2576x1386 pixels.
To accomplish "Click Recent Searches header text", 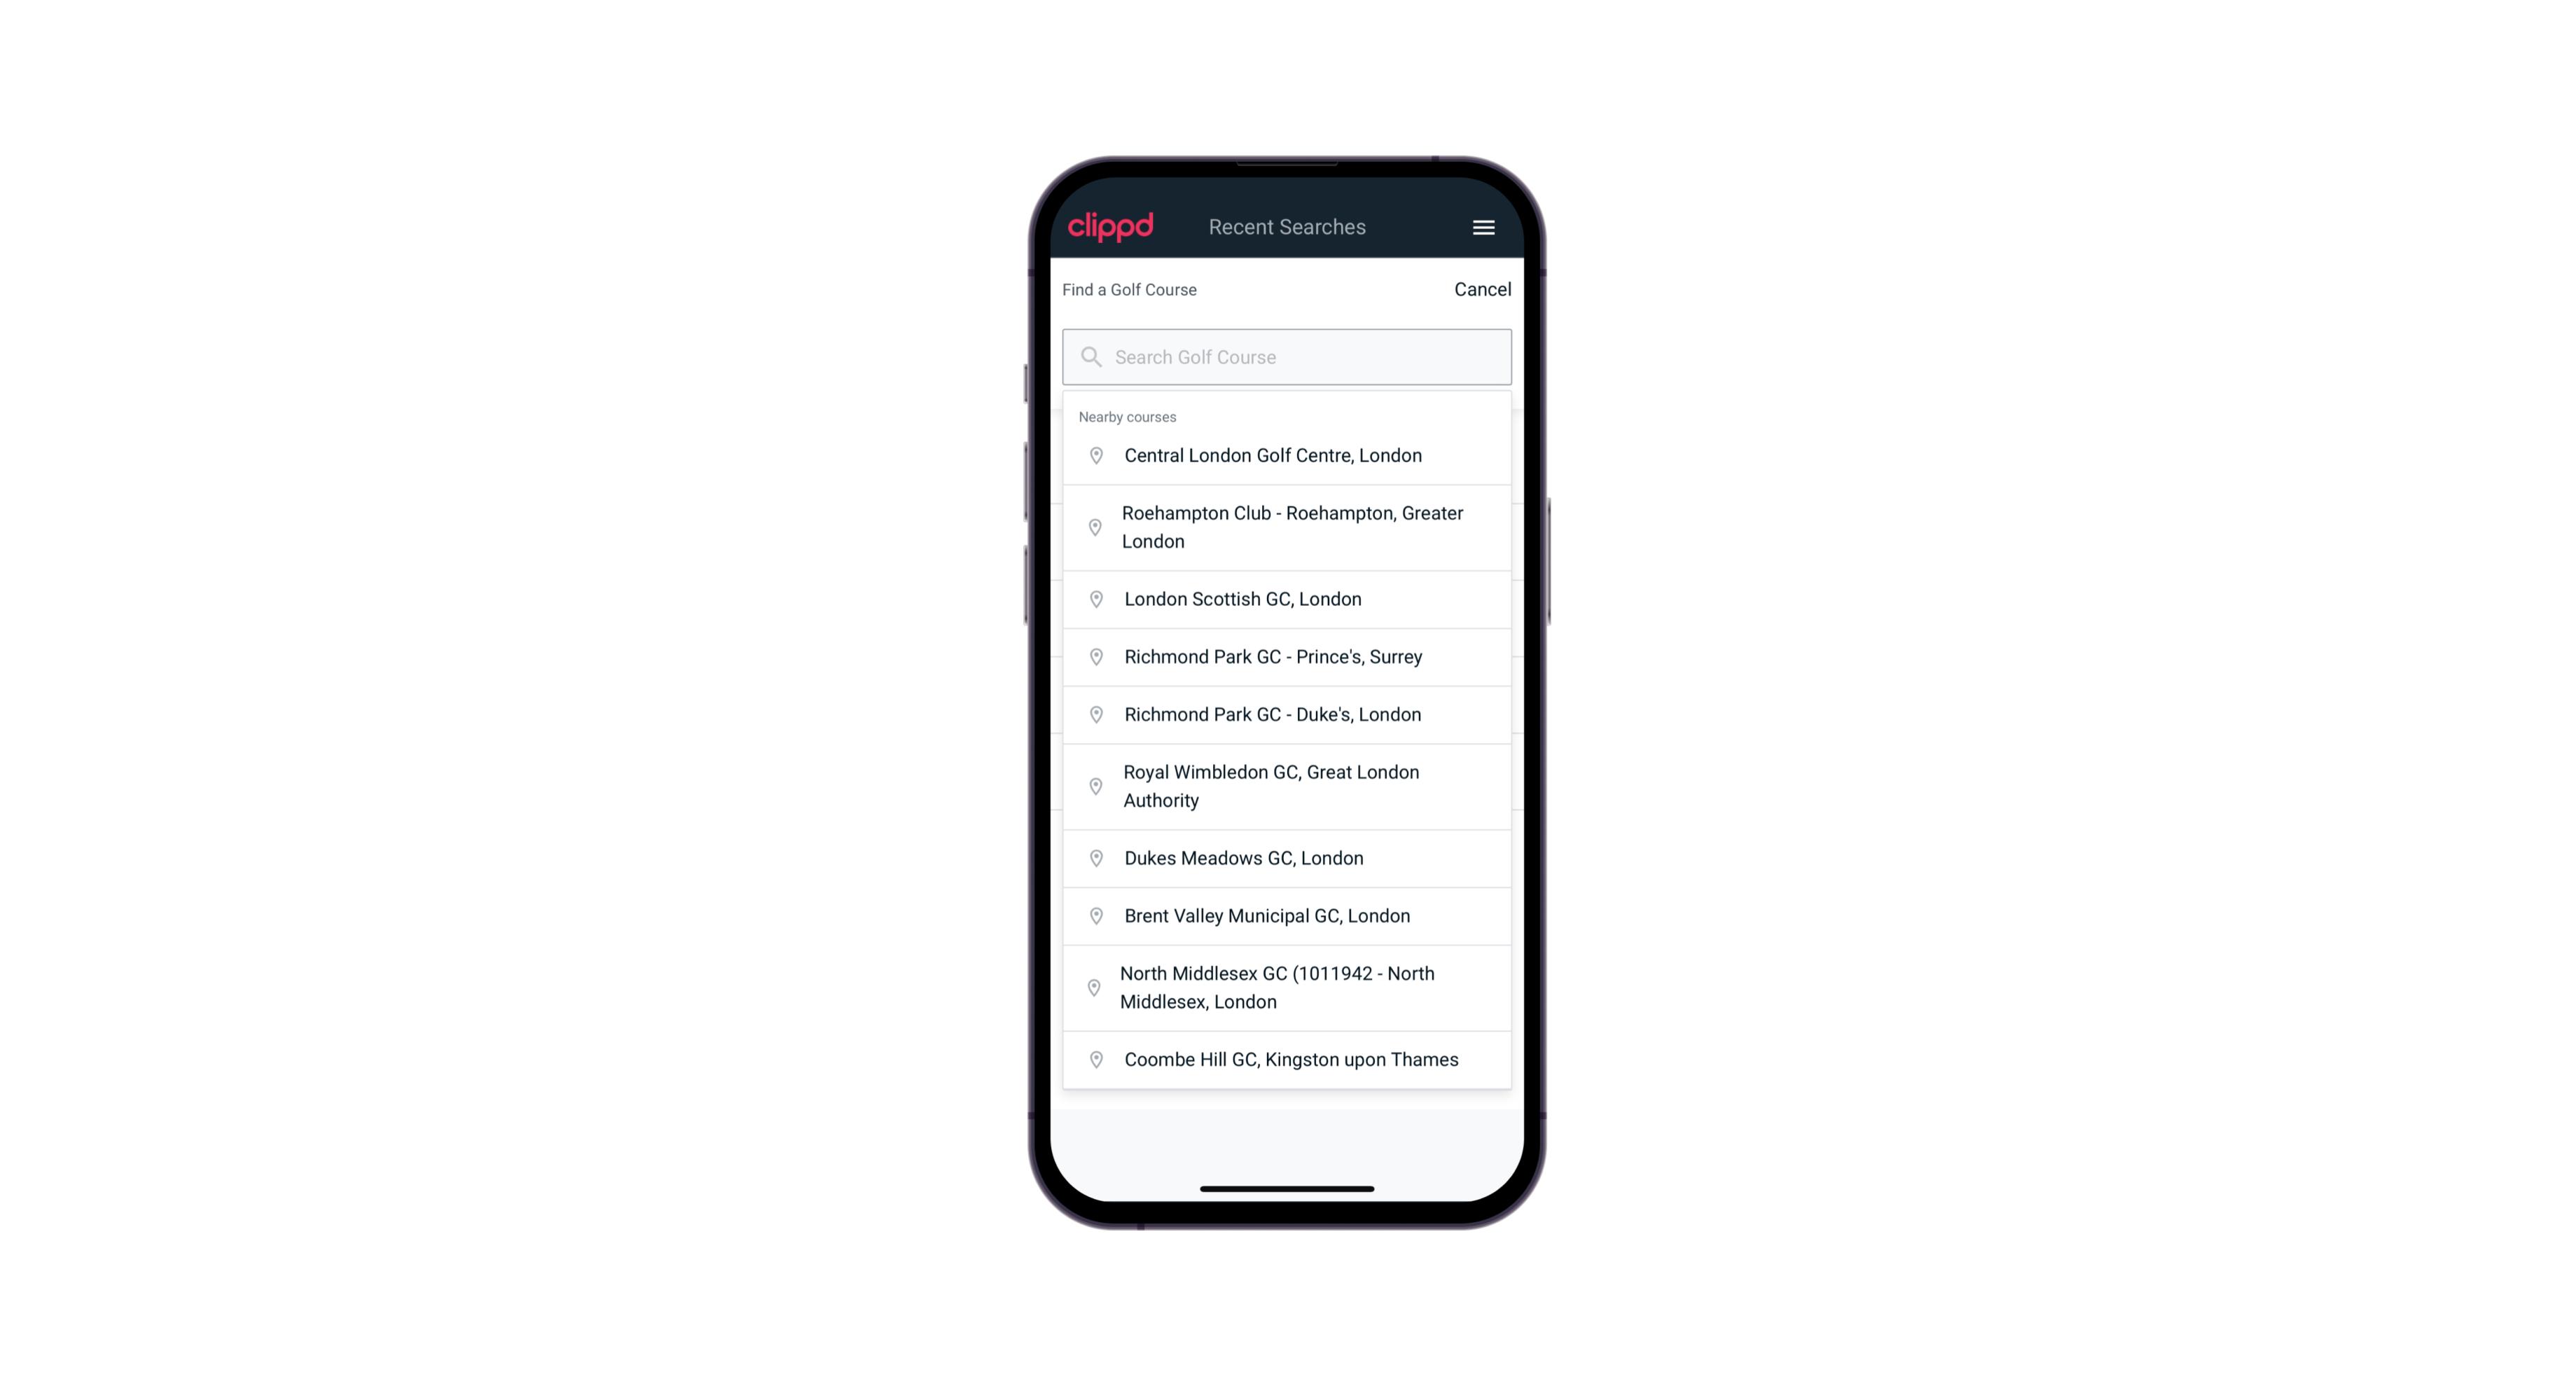I will pyautogui.click(x=1287, y=227).
